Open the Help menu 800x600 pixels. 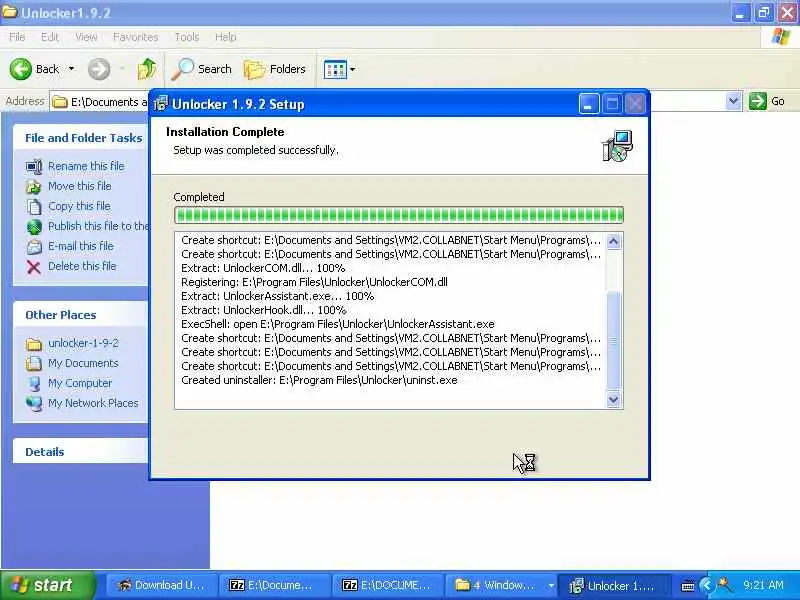pyautogui.click(x=225, y=37)
